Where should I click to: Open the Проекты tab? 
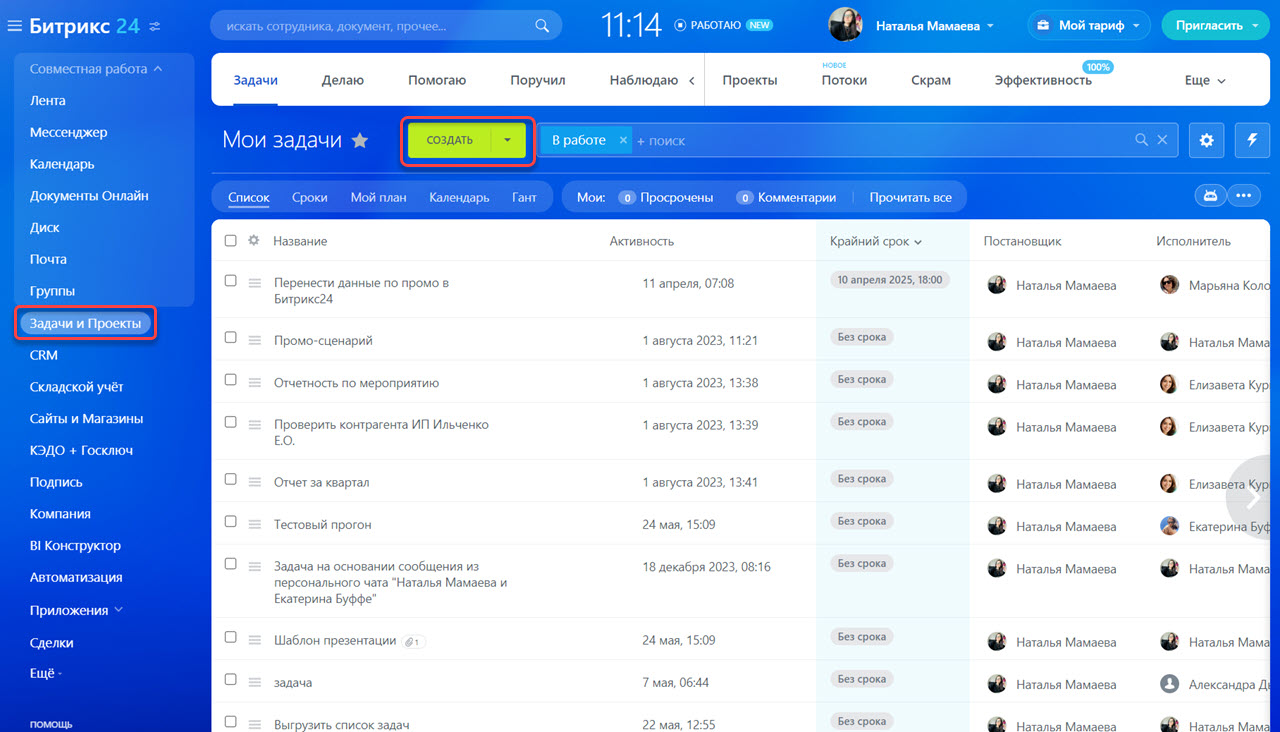pos(750,80)
